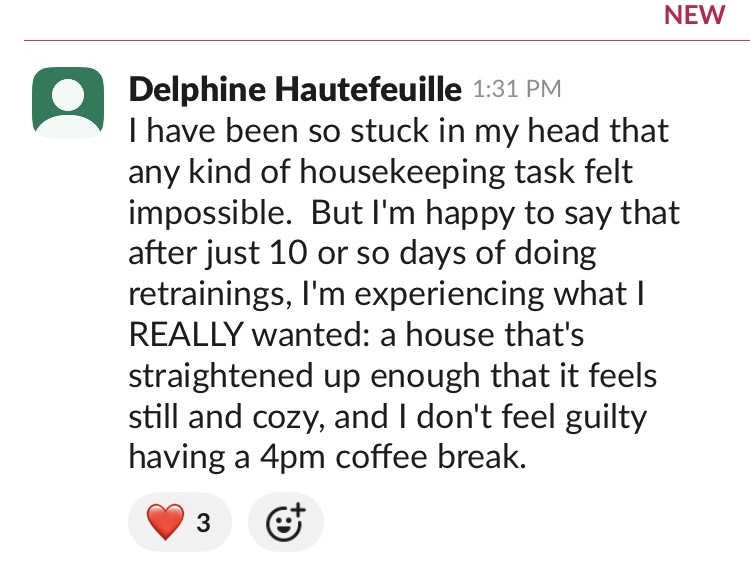Click the word REALLY in the message
The width and height of the screenshot is (750, 561).
187,335
